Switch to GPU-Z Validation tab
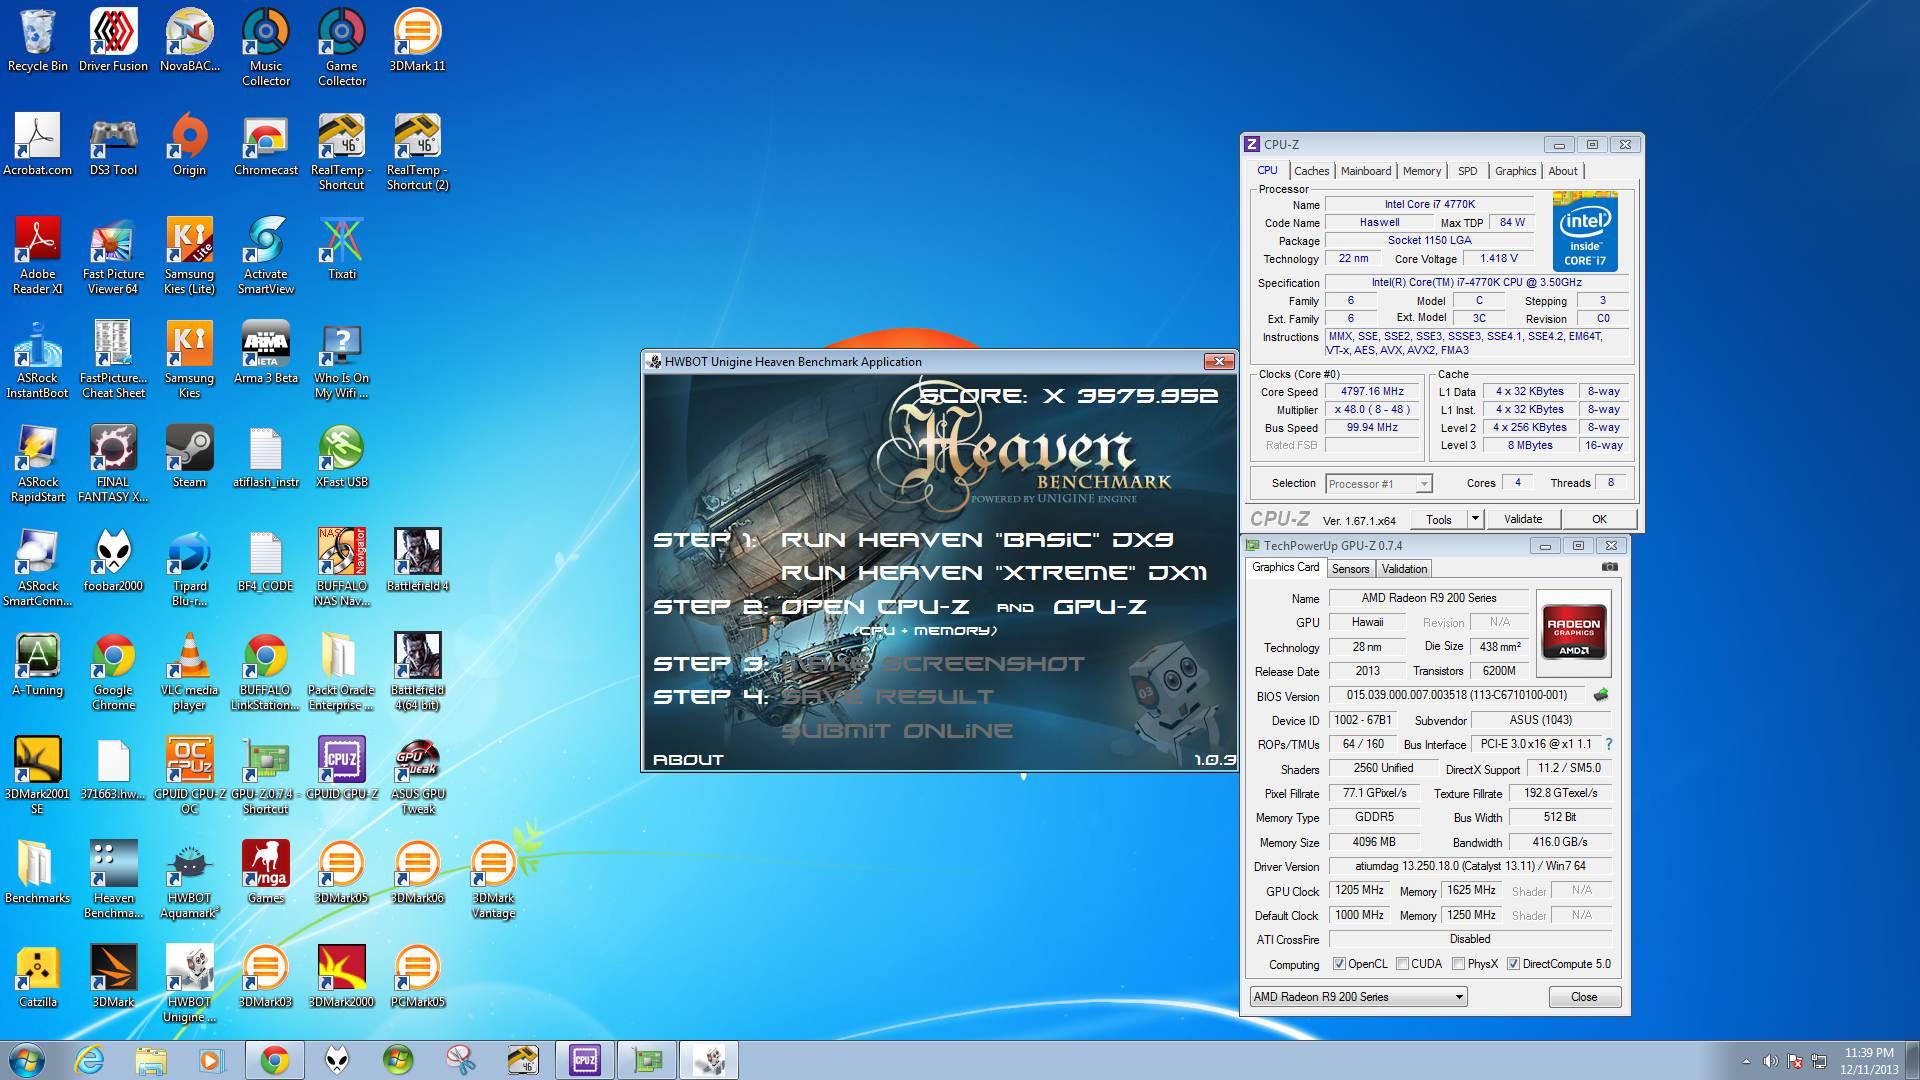The width and height of the screenshot is (1920, 1080). click(x=1404, y=569)
